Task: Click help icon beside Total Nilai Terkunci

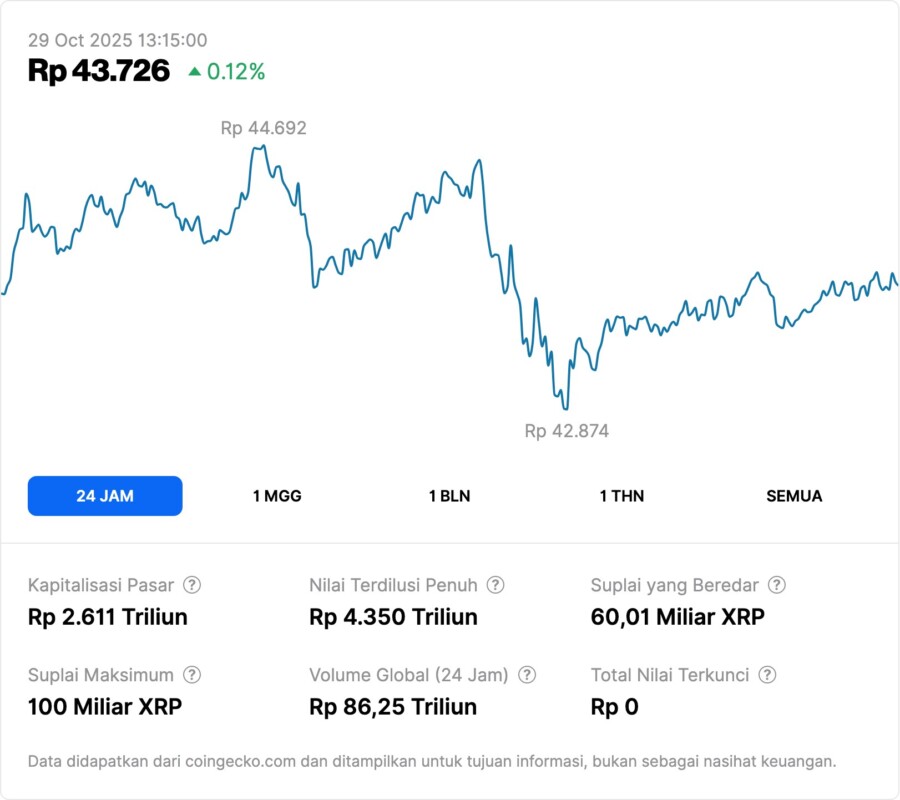Action: coord(768,675)
